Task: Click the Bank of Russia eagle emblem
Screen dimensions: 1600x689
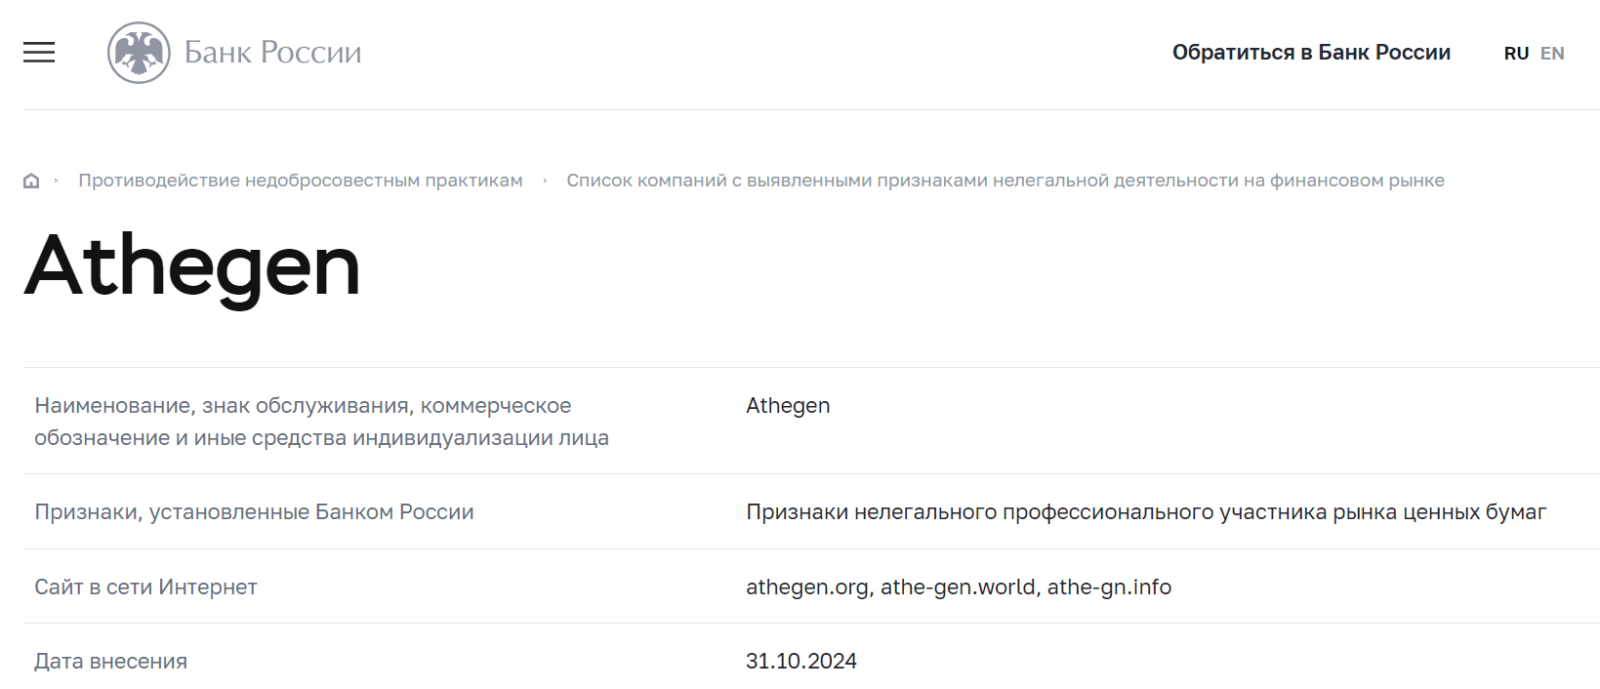Action: (139, 52)
